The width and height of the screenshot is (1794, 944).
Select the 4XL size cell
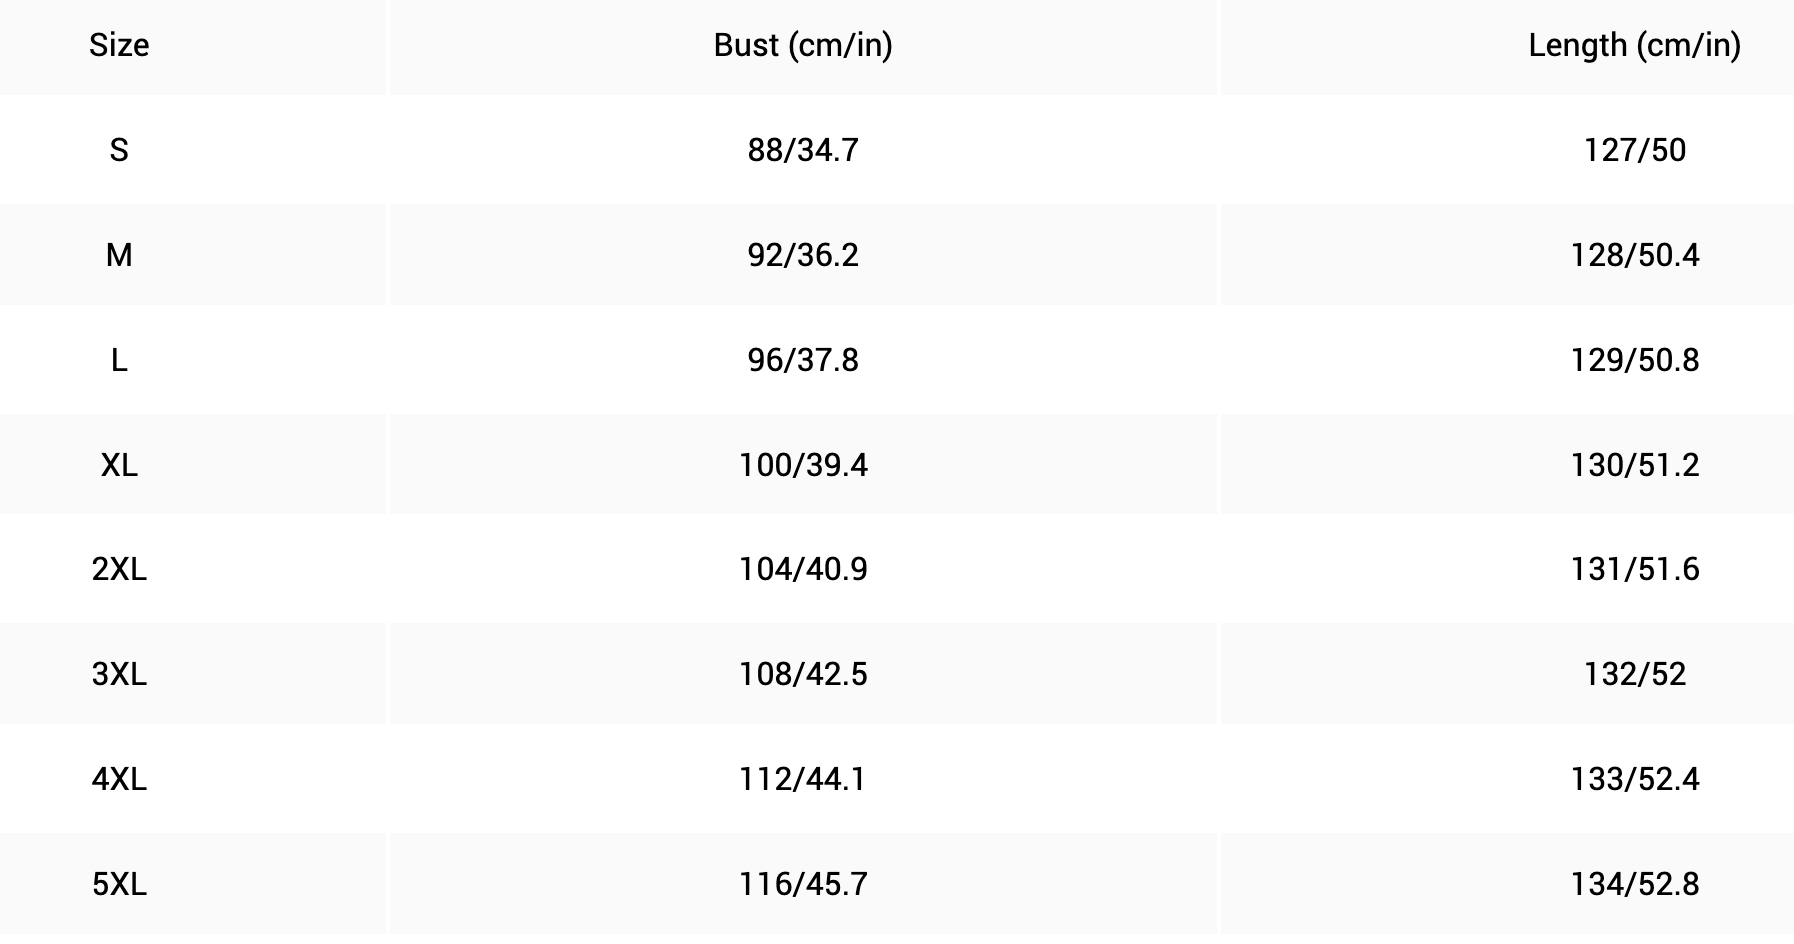pyautogui.click(x=119, y=779)
